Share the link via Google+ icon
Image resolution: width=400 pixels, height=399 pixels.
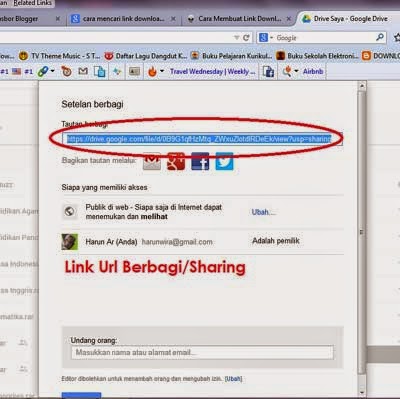(x=176, y=161)
